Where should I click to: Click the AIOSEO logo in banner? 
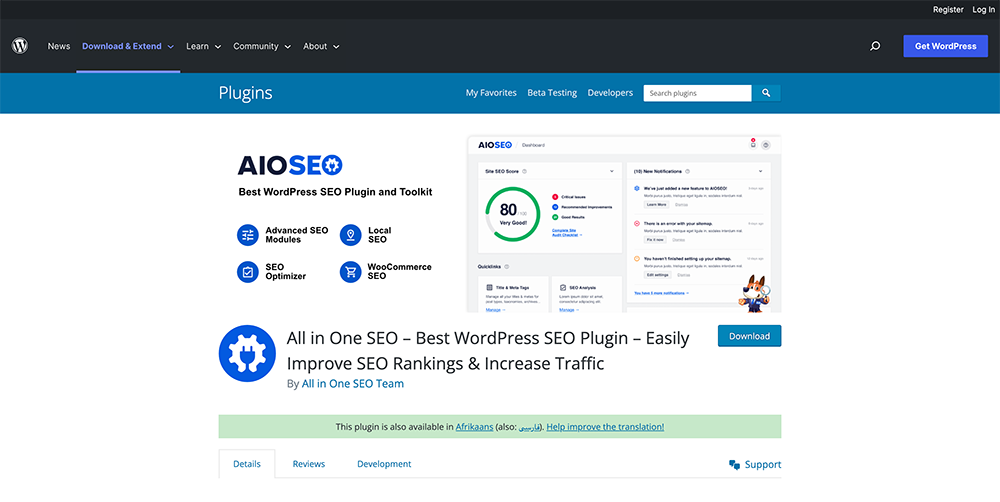290,166
